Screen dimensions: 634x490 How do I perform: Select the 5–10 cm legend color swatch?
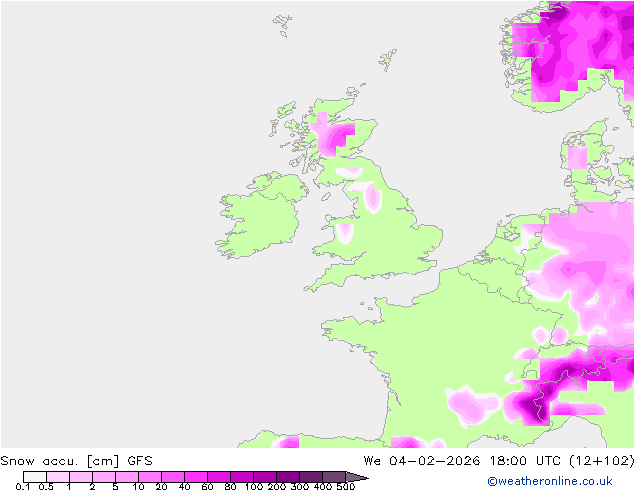pos(126,477)
